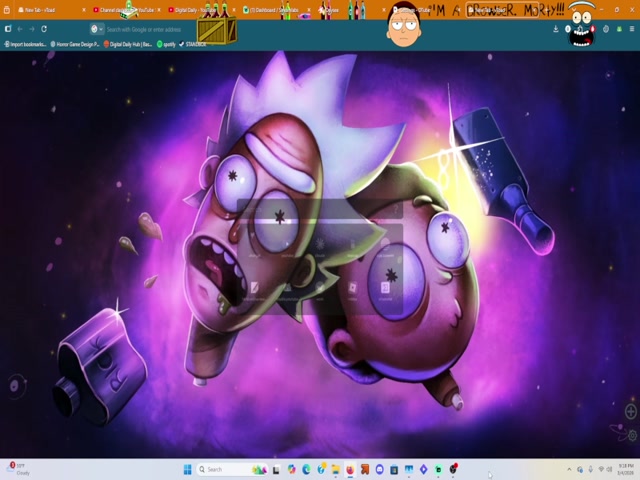Open new tab page settings gear
The height and width of the screenshot is (480, 640).
(633, 435)
